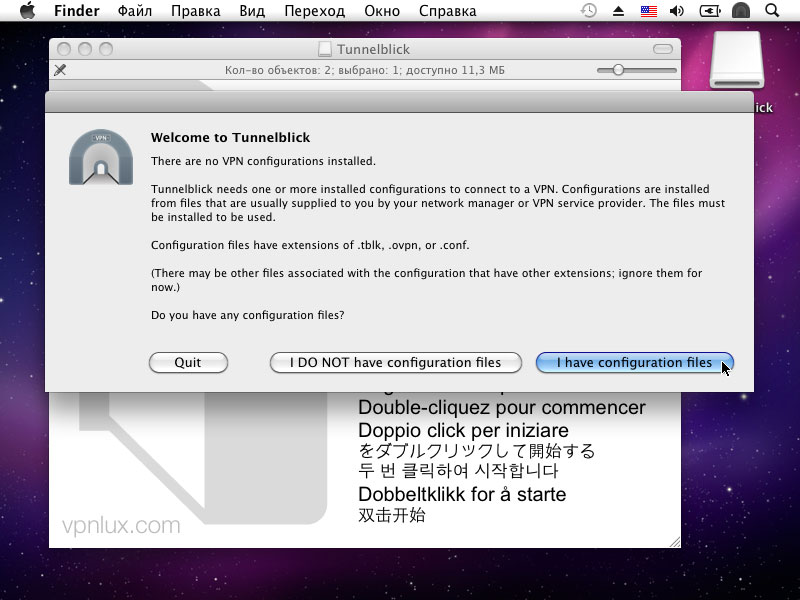The image size is (800, 600).
Task: Click the Tunnelblick disk volume desktop icon
Action: (737, 60)
